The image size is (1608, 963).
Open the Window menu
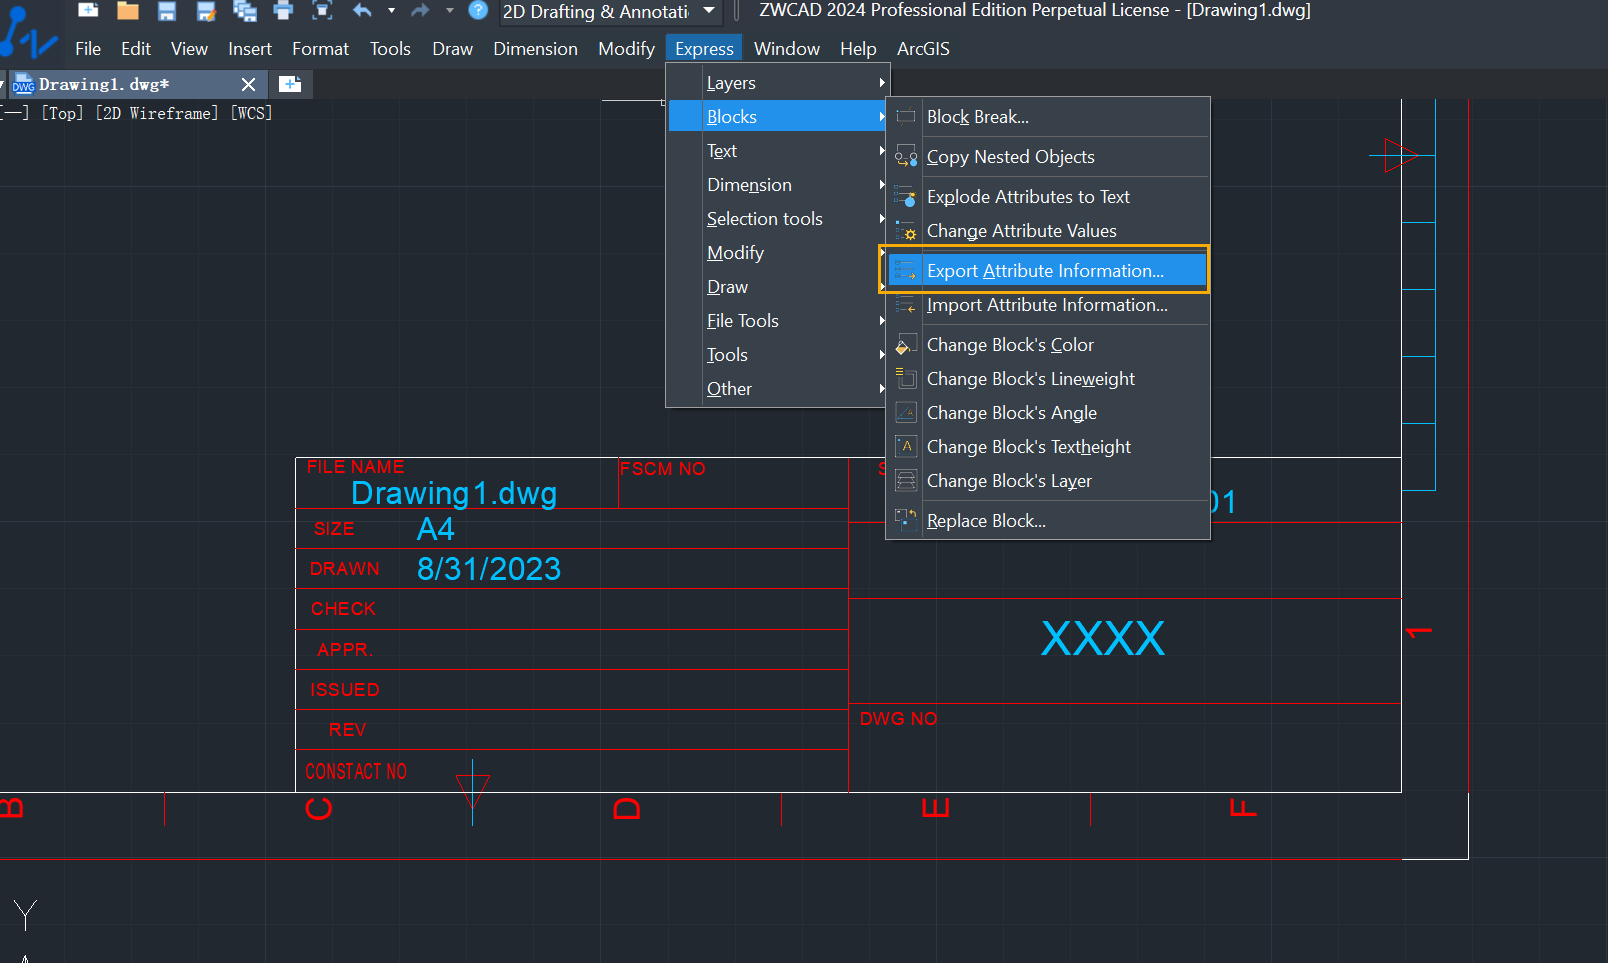click(787, 49)
